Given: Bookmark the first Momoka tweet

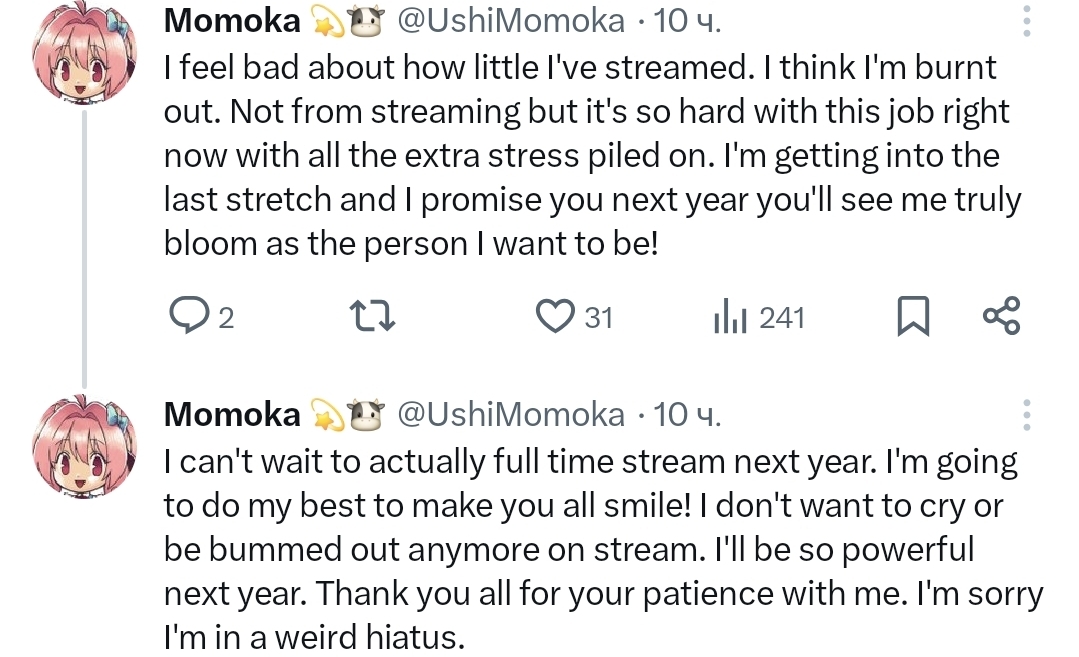Looking at the screenshot, I should click(912, 317).
